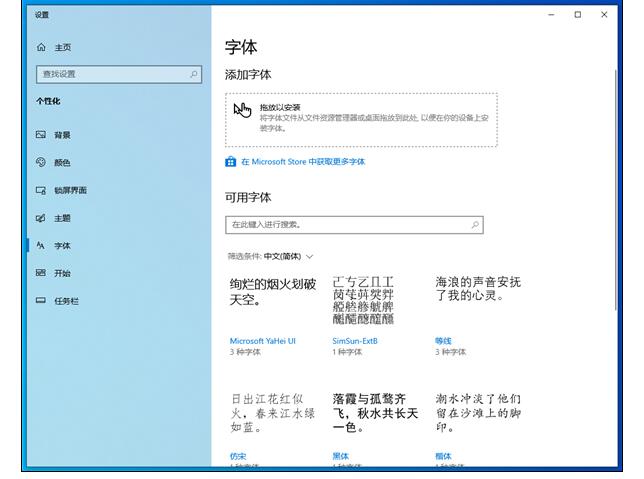Click the 添加字体 heading
Viewport: 644px width, 479px height.
(x=248, y=75)
